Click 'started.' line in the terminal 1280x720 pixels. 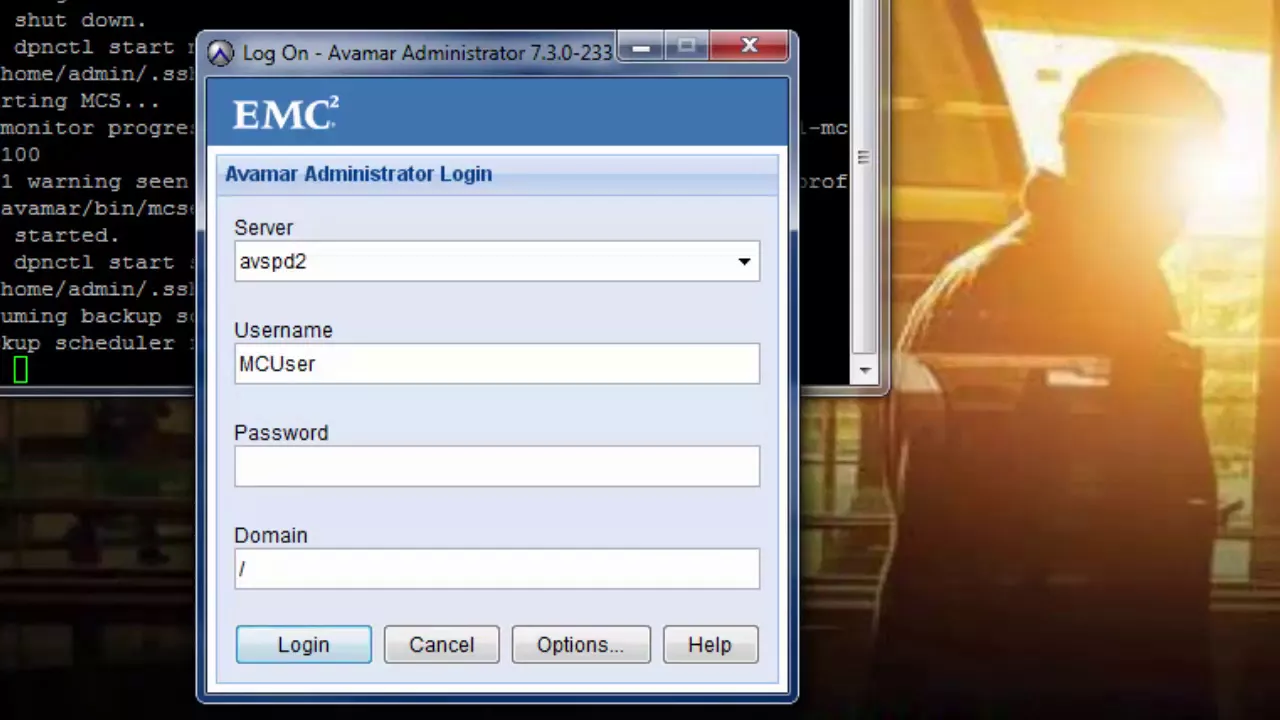(x=67, y=236)
